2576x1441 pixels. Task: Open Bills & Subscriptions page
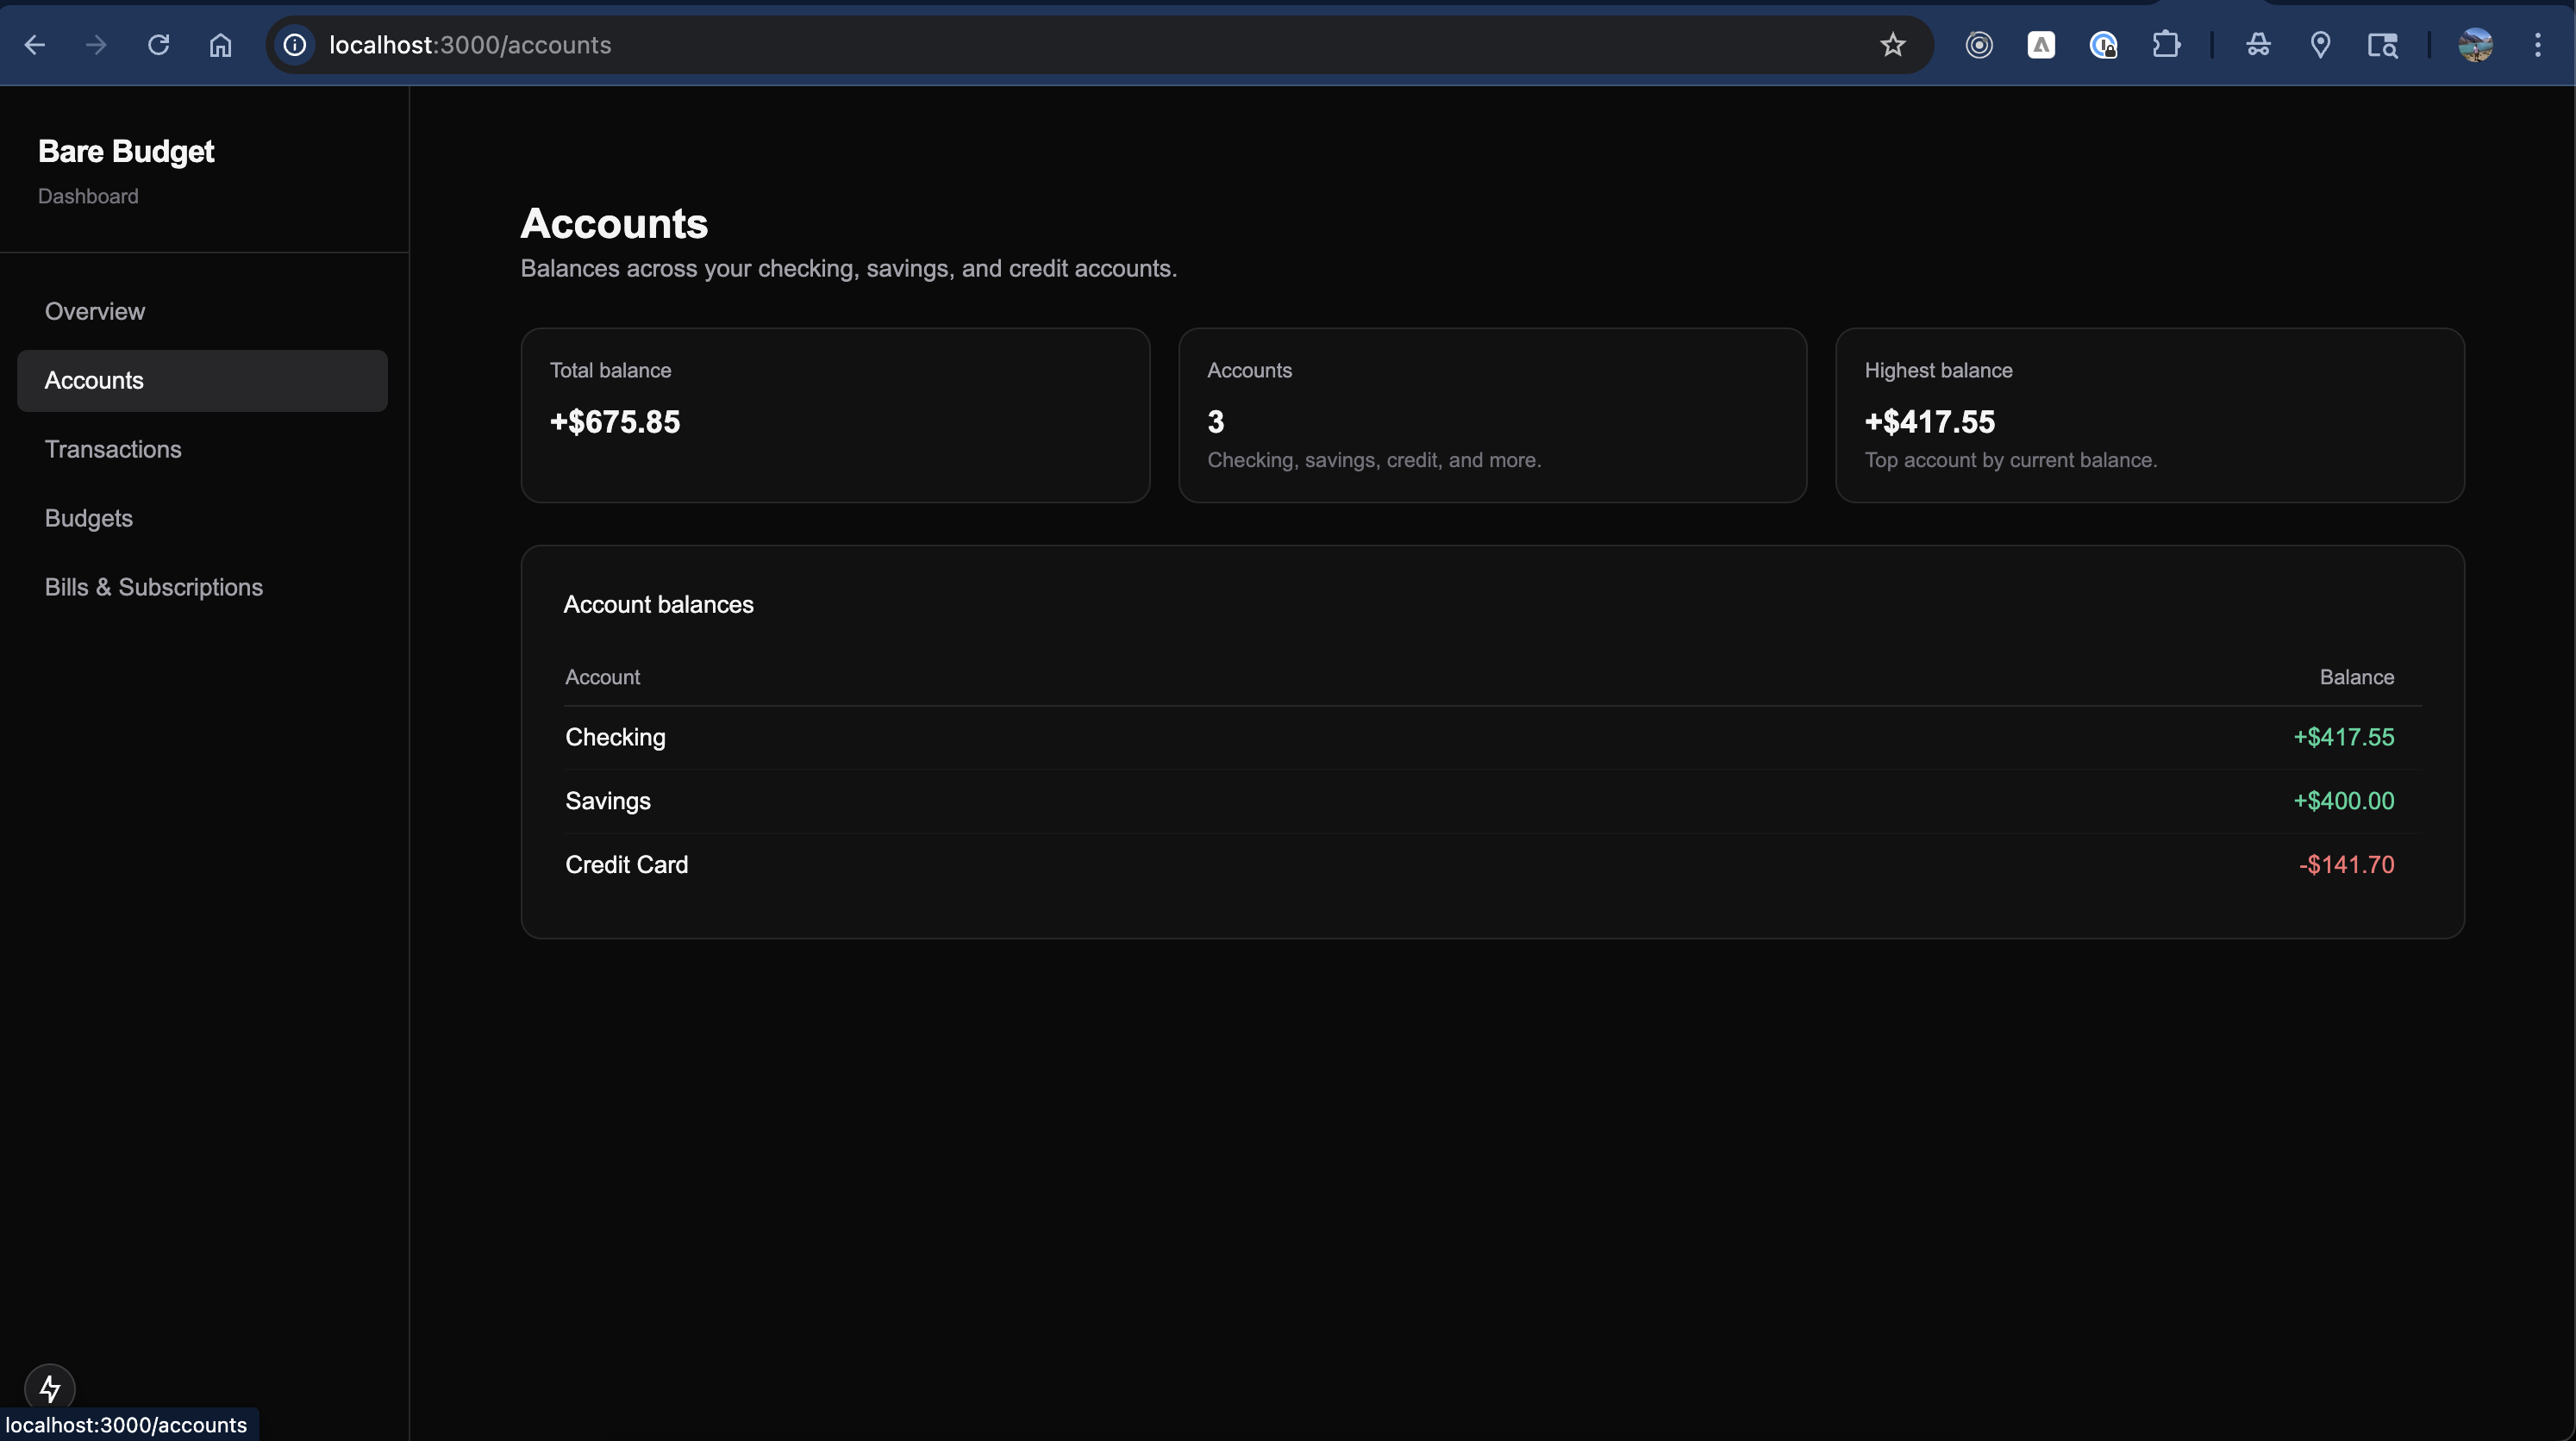[154, 587]
